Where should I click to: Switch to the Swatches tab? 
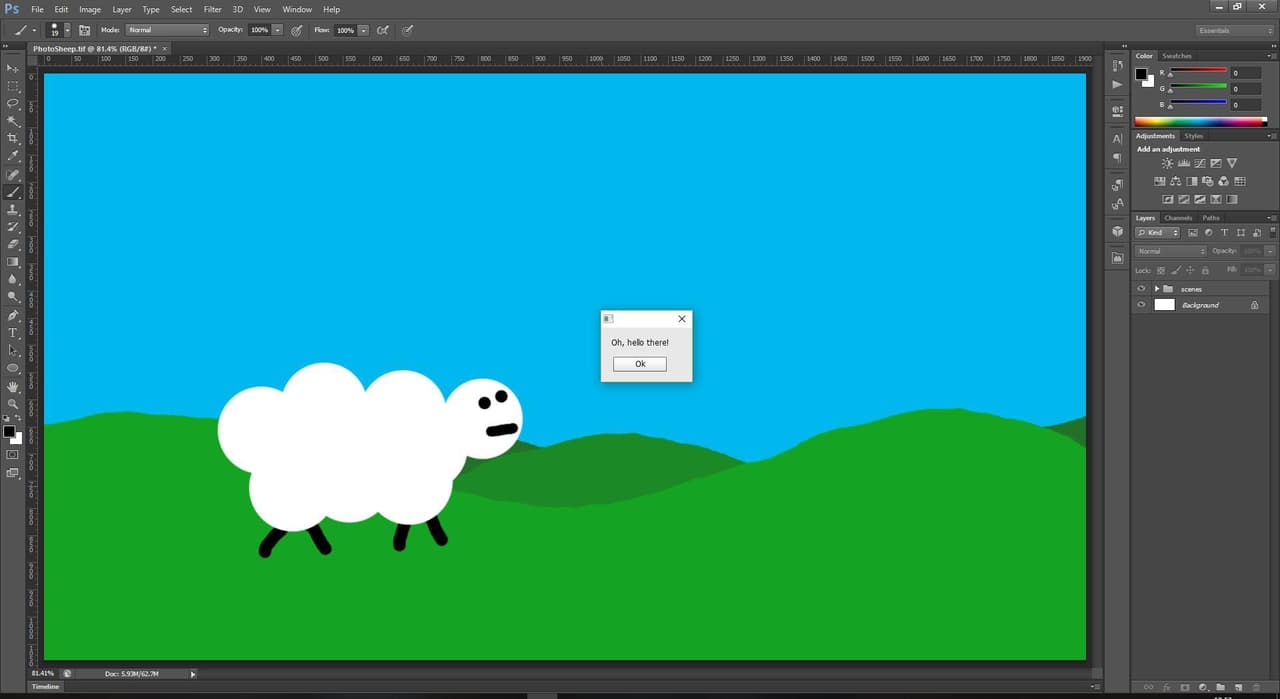(x=1177, y=56)
